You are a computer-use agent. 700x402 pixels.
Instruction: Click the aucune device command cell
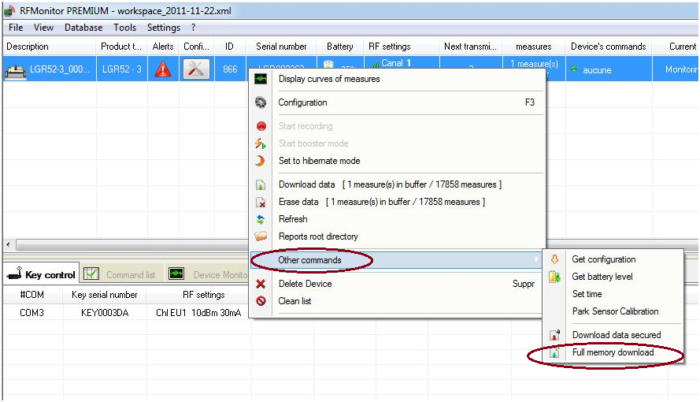pyautogui.click(x=609, y=70)
